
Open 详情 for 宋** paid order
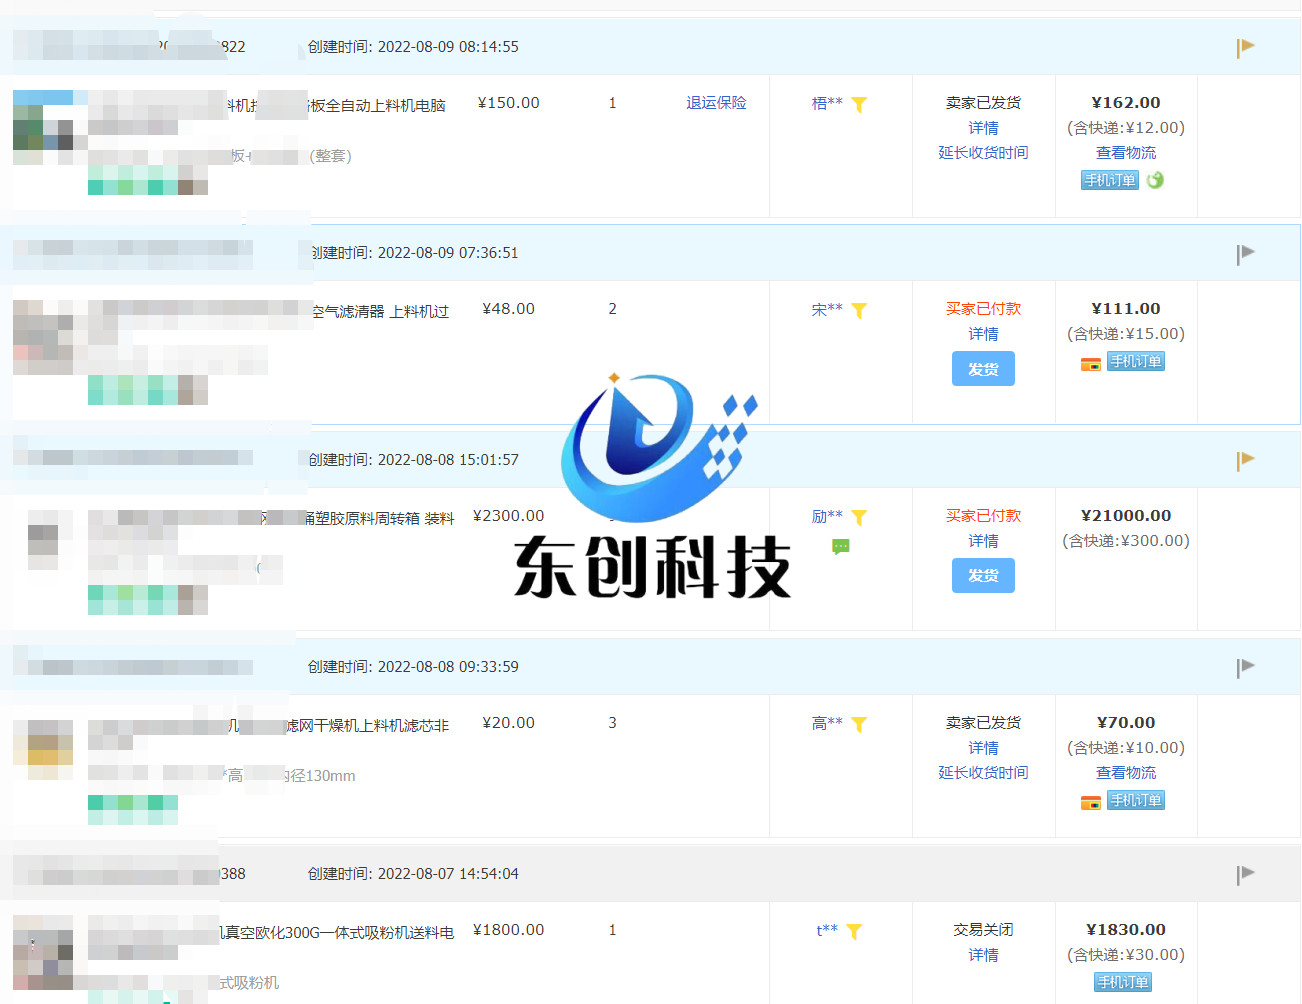point(983,334)
